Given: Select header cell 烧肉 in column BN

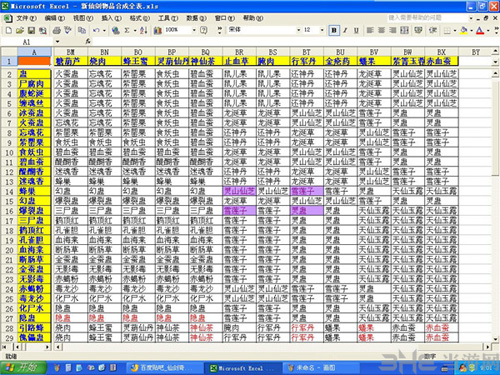Looking at the screenshot, I should click(x=105, y=61).
